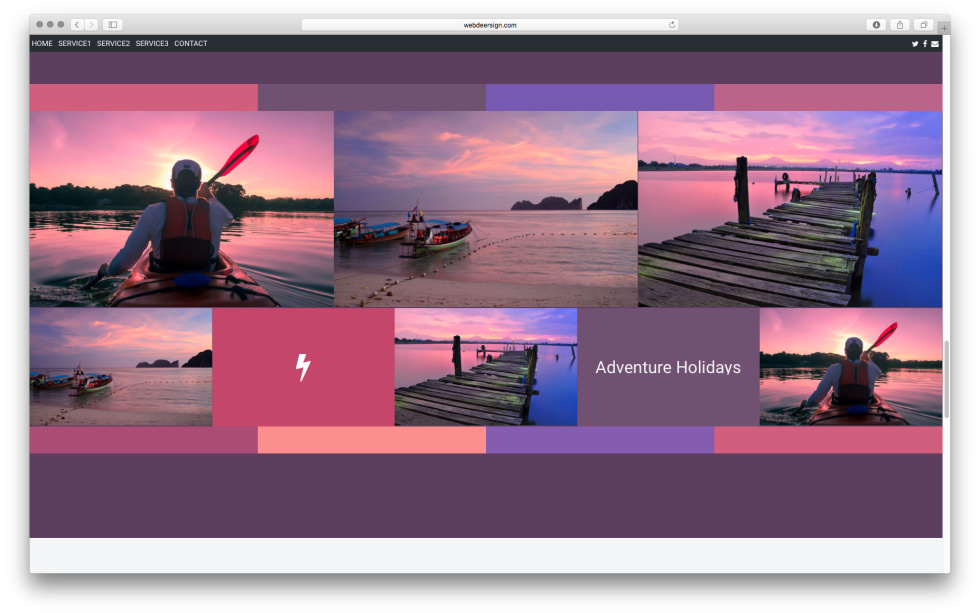
Task: Click the lightning bolt icon tile
Action: pyautogui.click(x=303, y=367)
